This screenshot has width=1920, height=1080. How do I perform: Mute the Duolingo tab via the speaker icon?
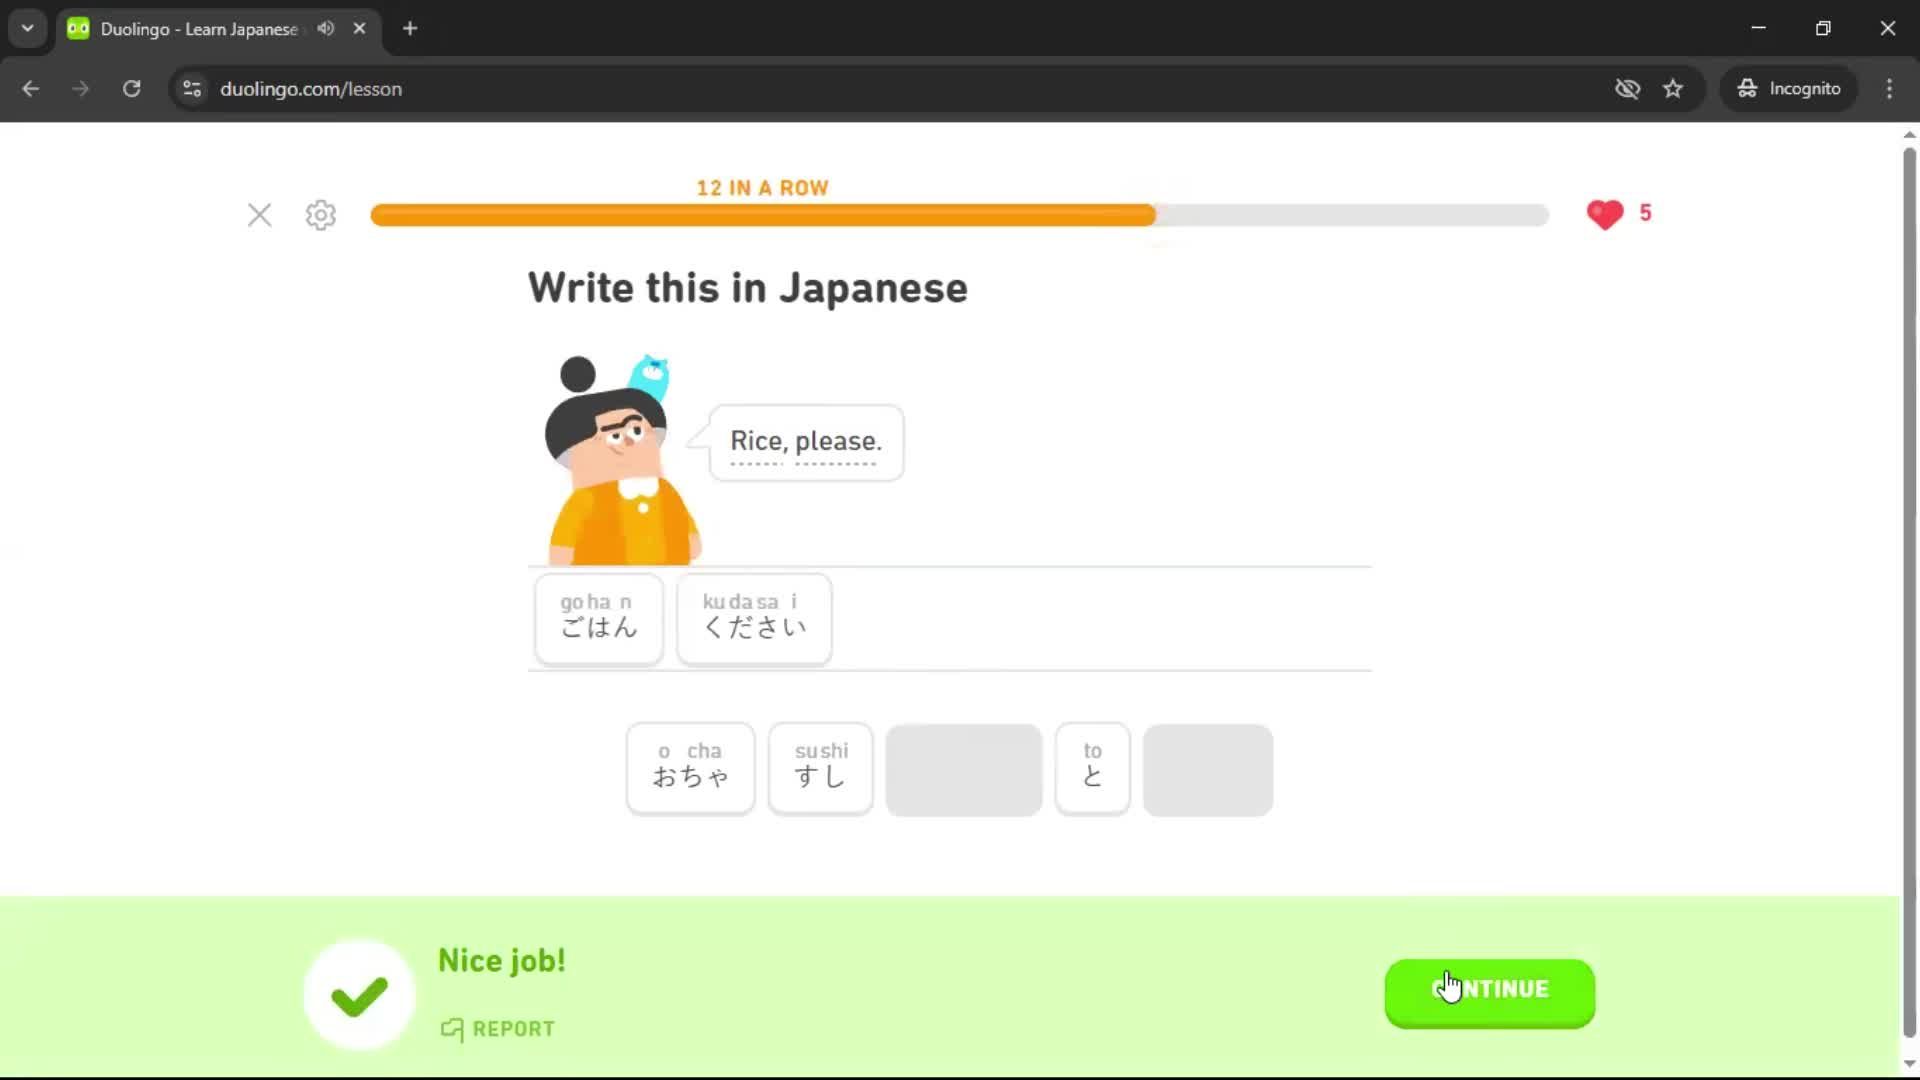click(324, 28)
